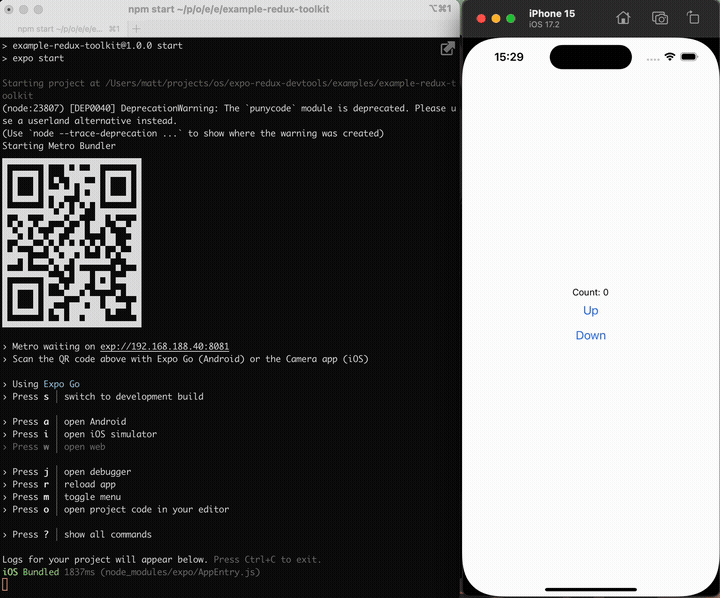
Task: Click 'show all commands' terminal line
Action: coord(107,535)
